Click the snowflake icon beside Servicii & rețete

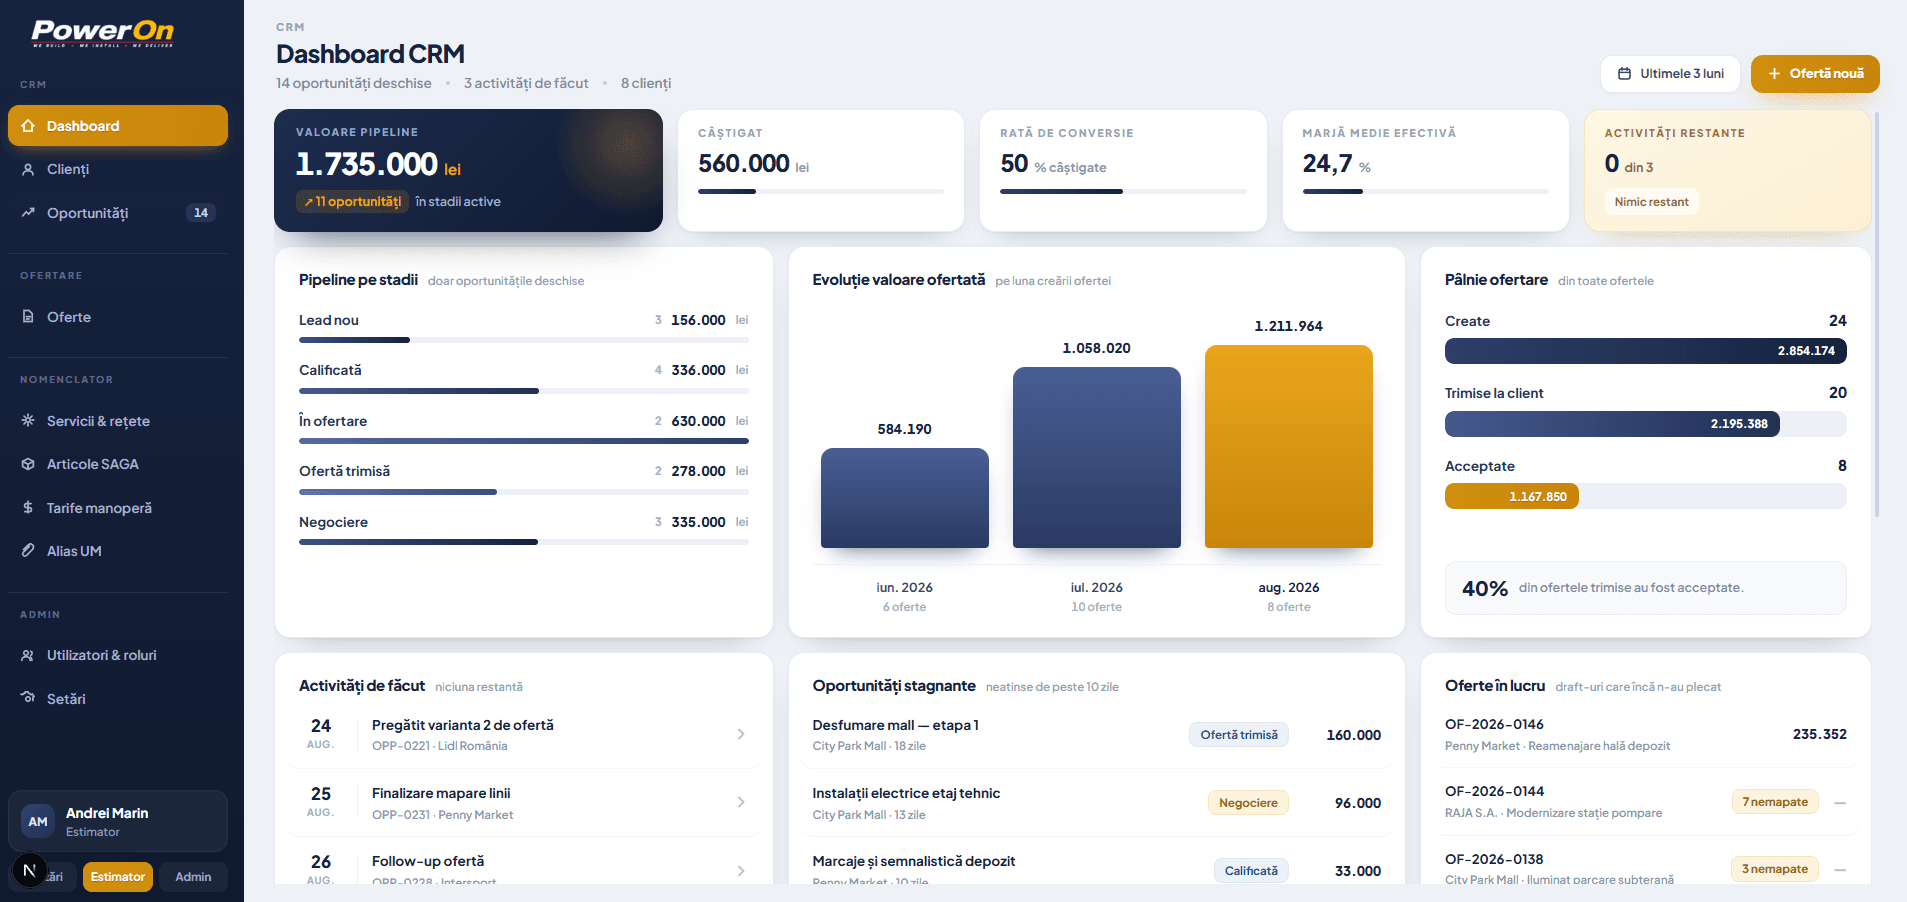28,421
